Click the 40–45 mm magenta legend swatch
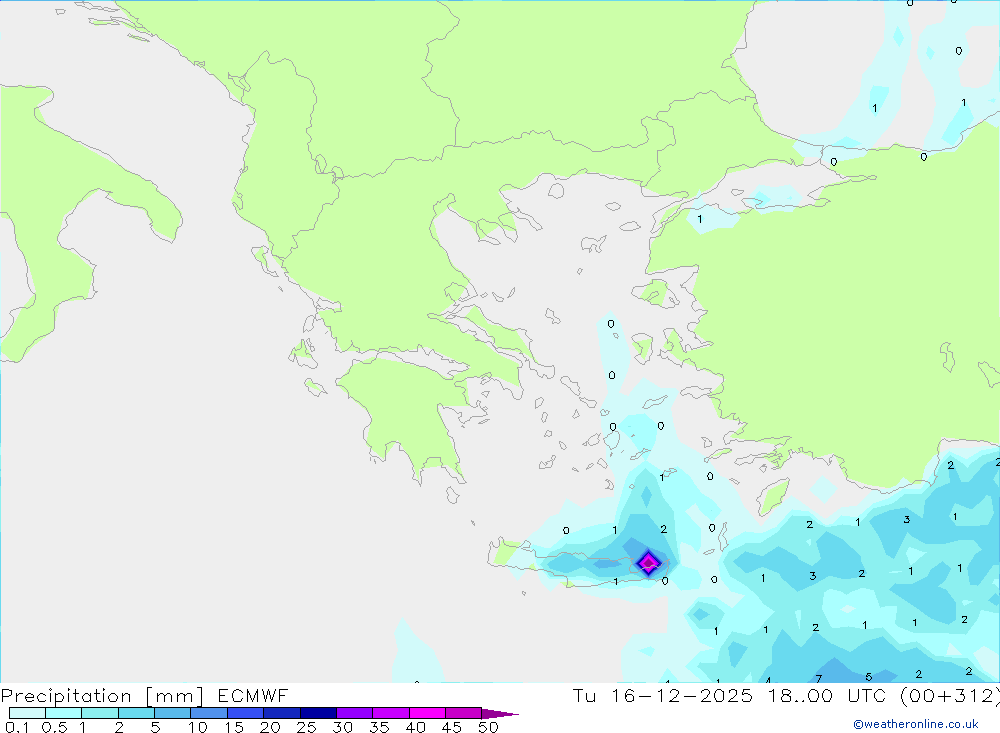 click(x=427, y=713)
